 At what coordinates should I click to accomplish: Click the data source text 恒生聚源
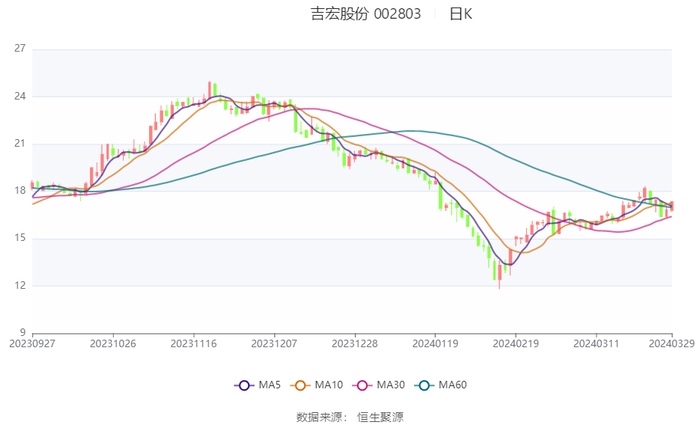[380, 416]
